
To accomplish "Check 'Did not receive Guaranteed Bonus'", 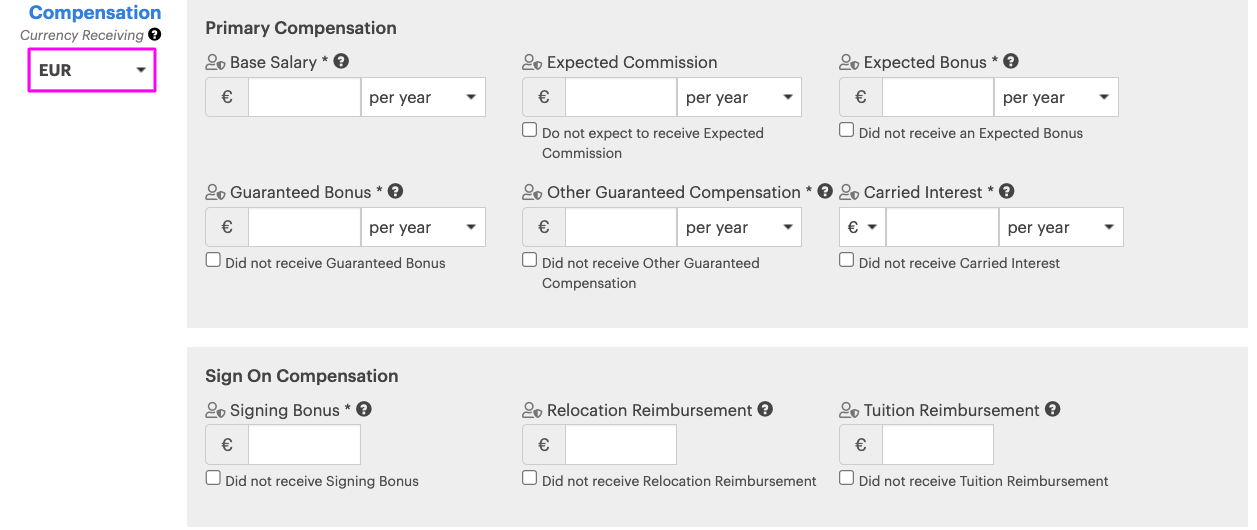I will coord(213,260).
